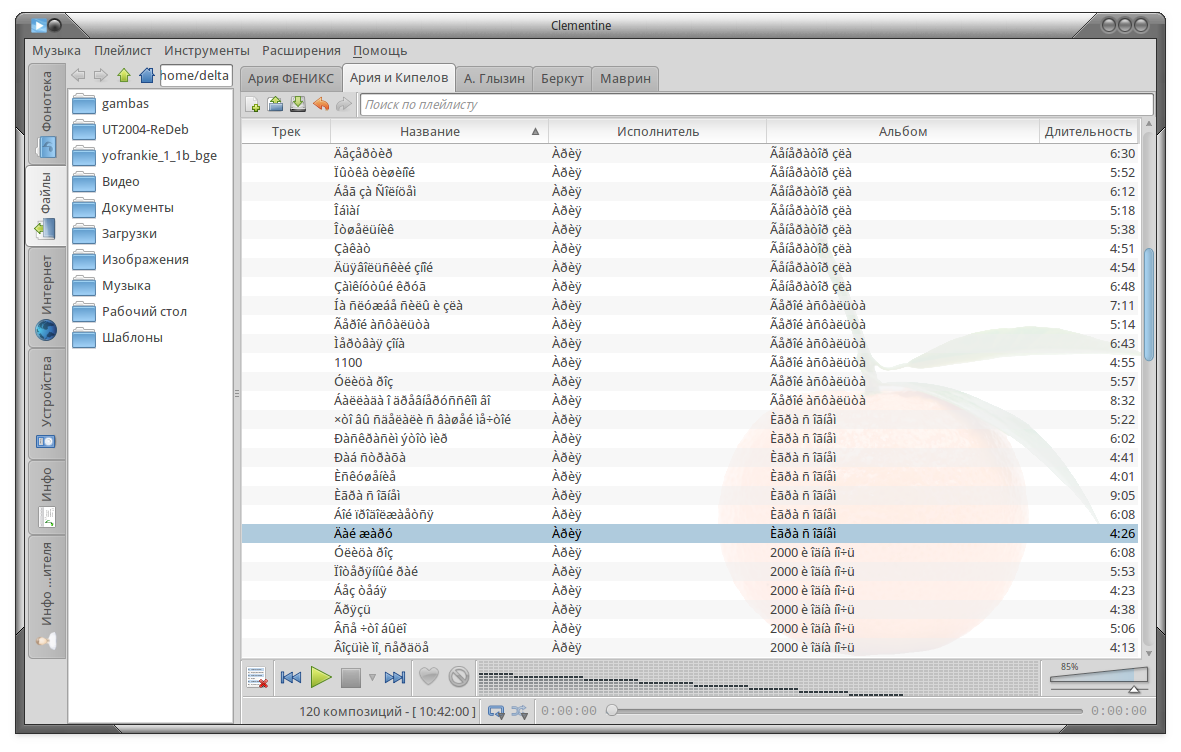Go to home folder icon
Viewport: 1181px width, 752px height.
pyautogui.click(x=147, y=75)
